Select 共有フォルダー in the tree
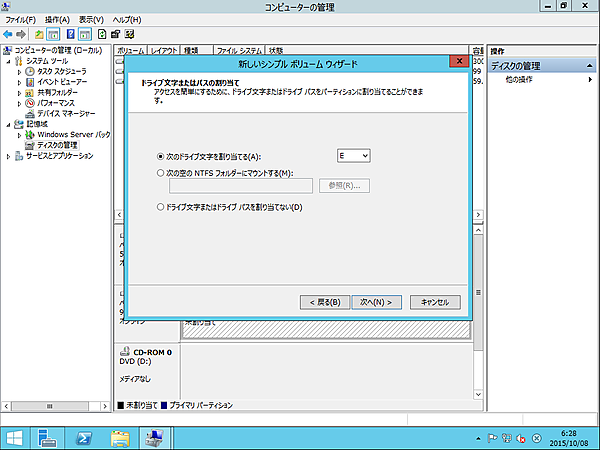Image resolution: width=600 pixels, height=450 pixels. 57,93
